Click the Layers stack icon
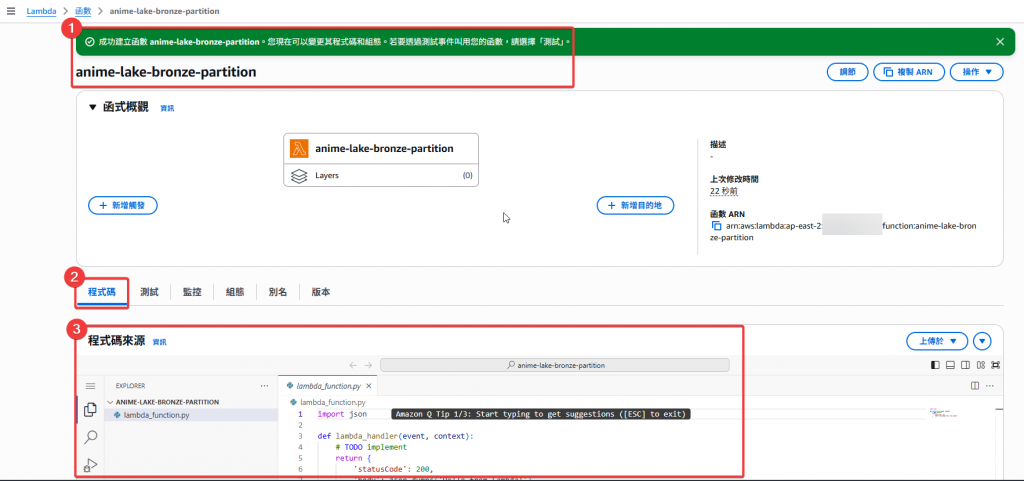 [299, 176]
